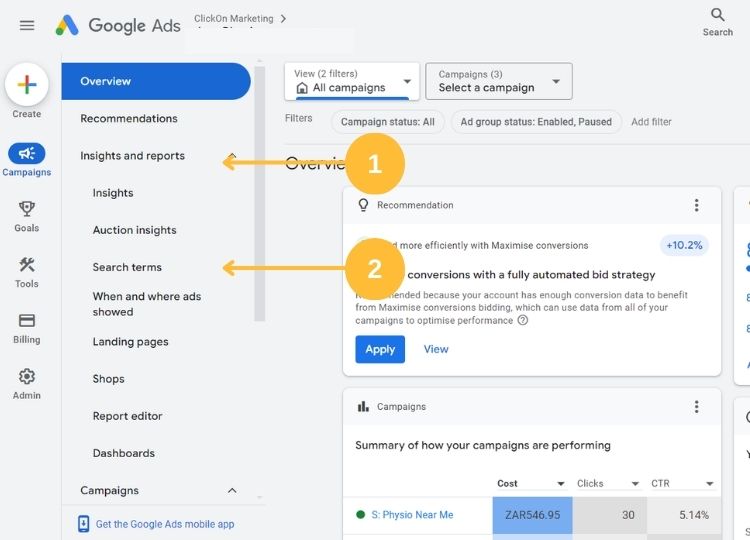
Task: Click the +10.2% badge
Action: (684, 245)
